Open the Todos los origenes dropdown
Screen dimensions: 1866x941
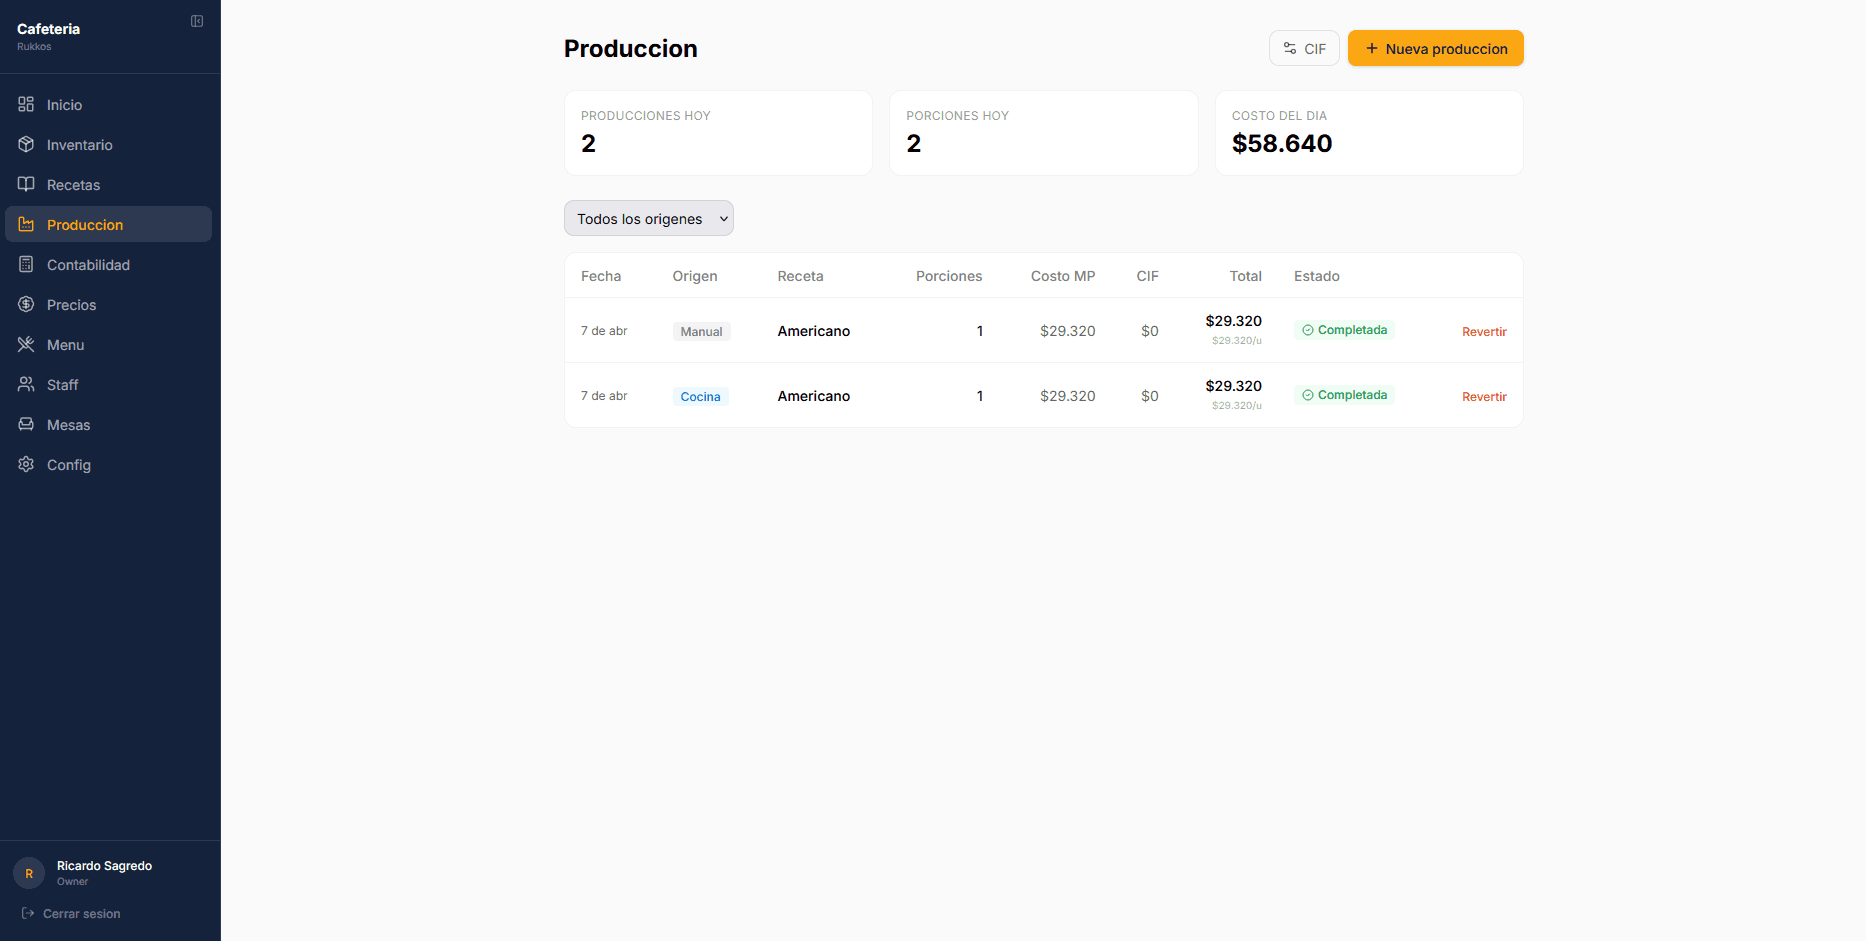[x=648, y=219]
